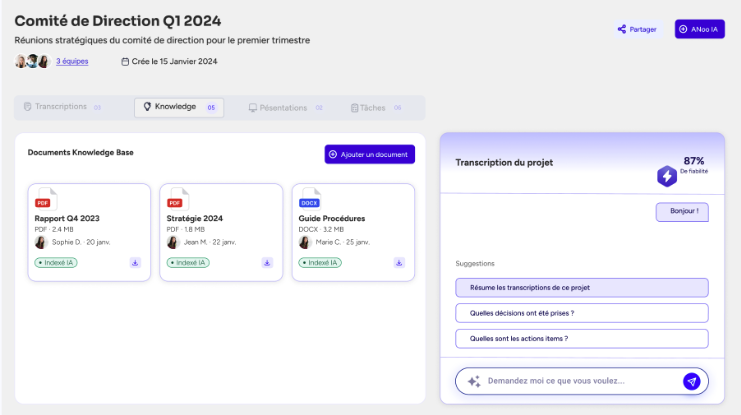The height and width of the screenshot is (415, 741).
Task: Click Marie C. avatar on Guide card
Action: coord(305,242)
